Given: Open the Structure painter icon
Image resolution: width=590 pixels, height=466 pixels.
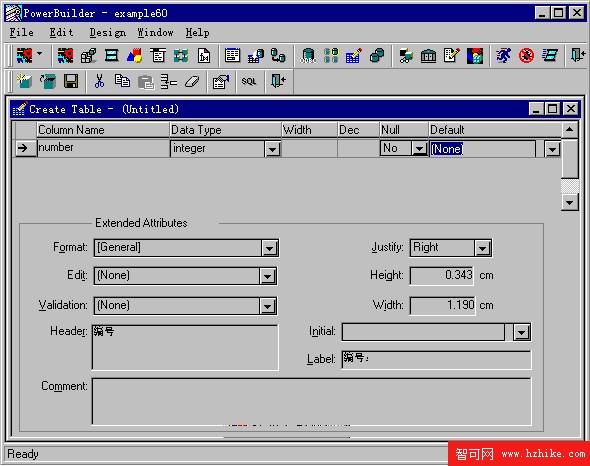Looking at the screenshot, I should (181, 56).
